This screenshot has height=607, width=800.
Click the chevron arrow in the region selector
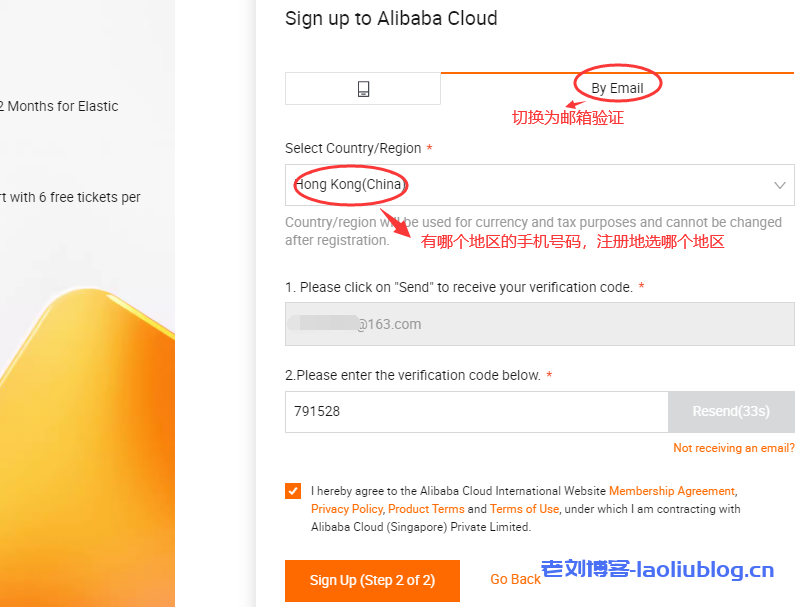click(780, 185)
